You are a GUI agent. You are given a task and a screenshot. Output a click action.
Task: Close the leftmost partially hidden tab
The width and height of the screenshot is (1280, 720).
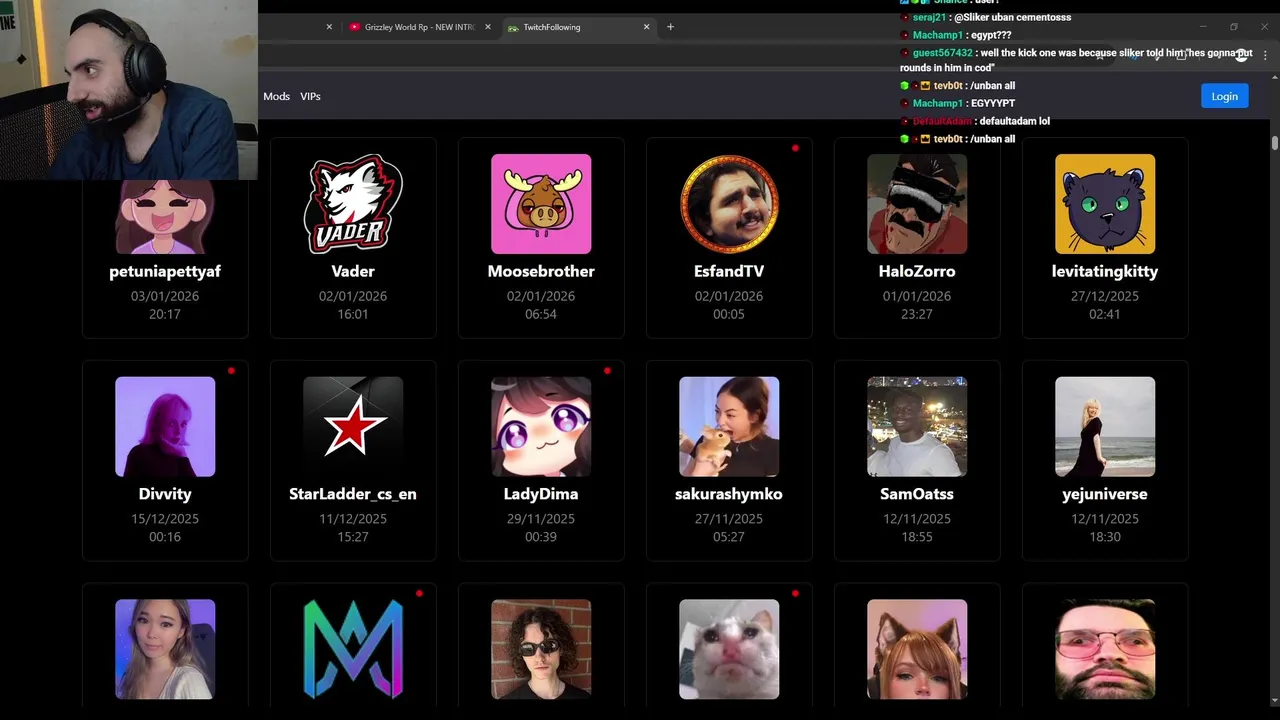[329, 27]
